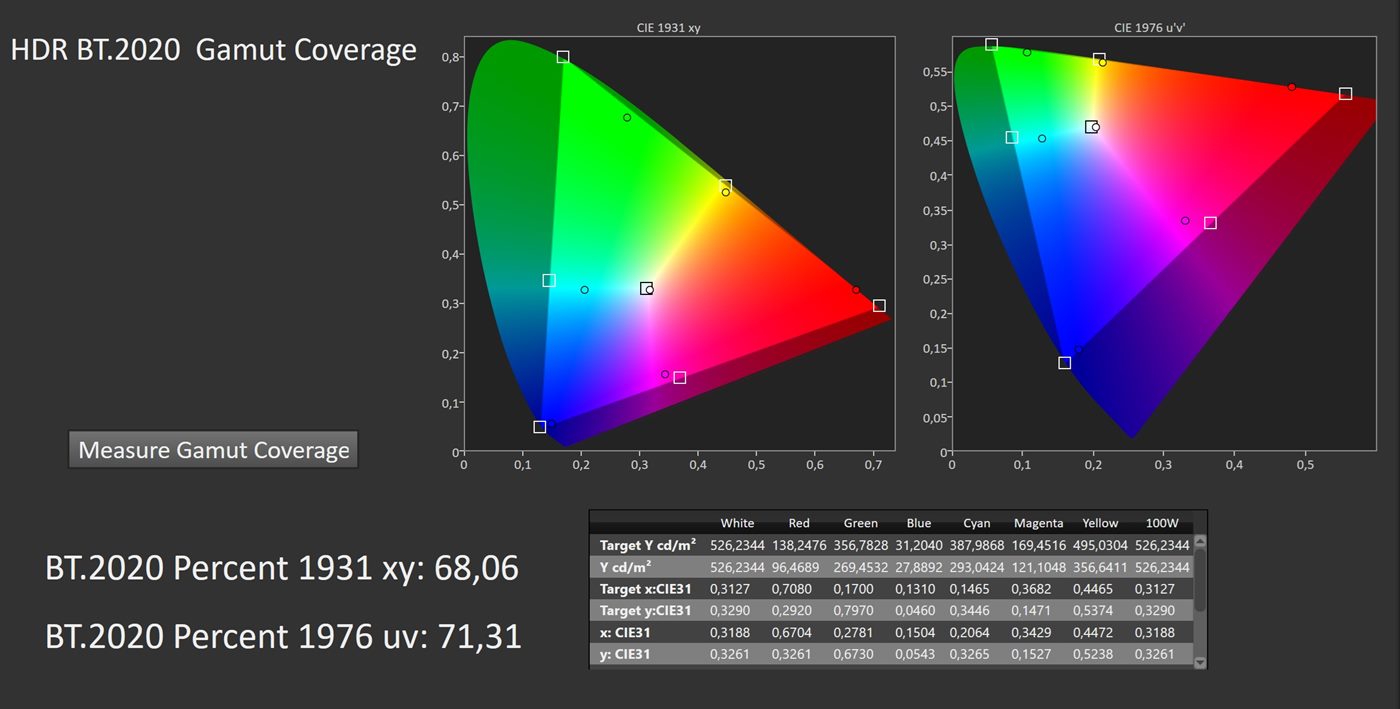This screenshot has width=1400, height=709.
Task: Click magenta target square in CIE 1931 chart
Action: [680, 378]
